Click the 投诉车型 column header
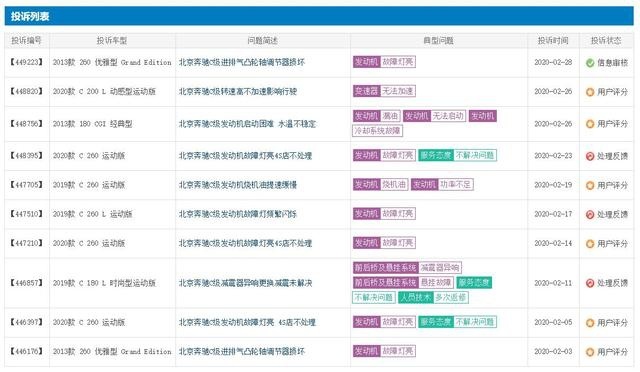 point(112,40)
